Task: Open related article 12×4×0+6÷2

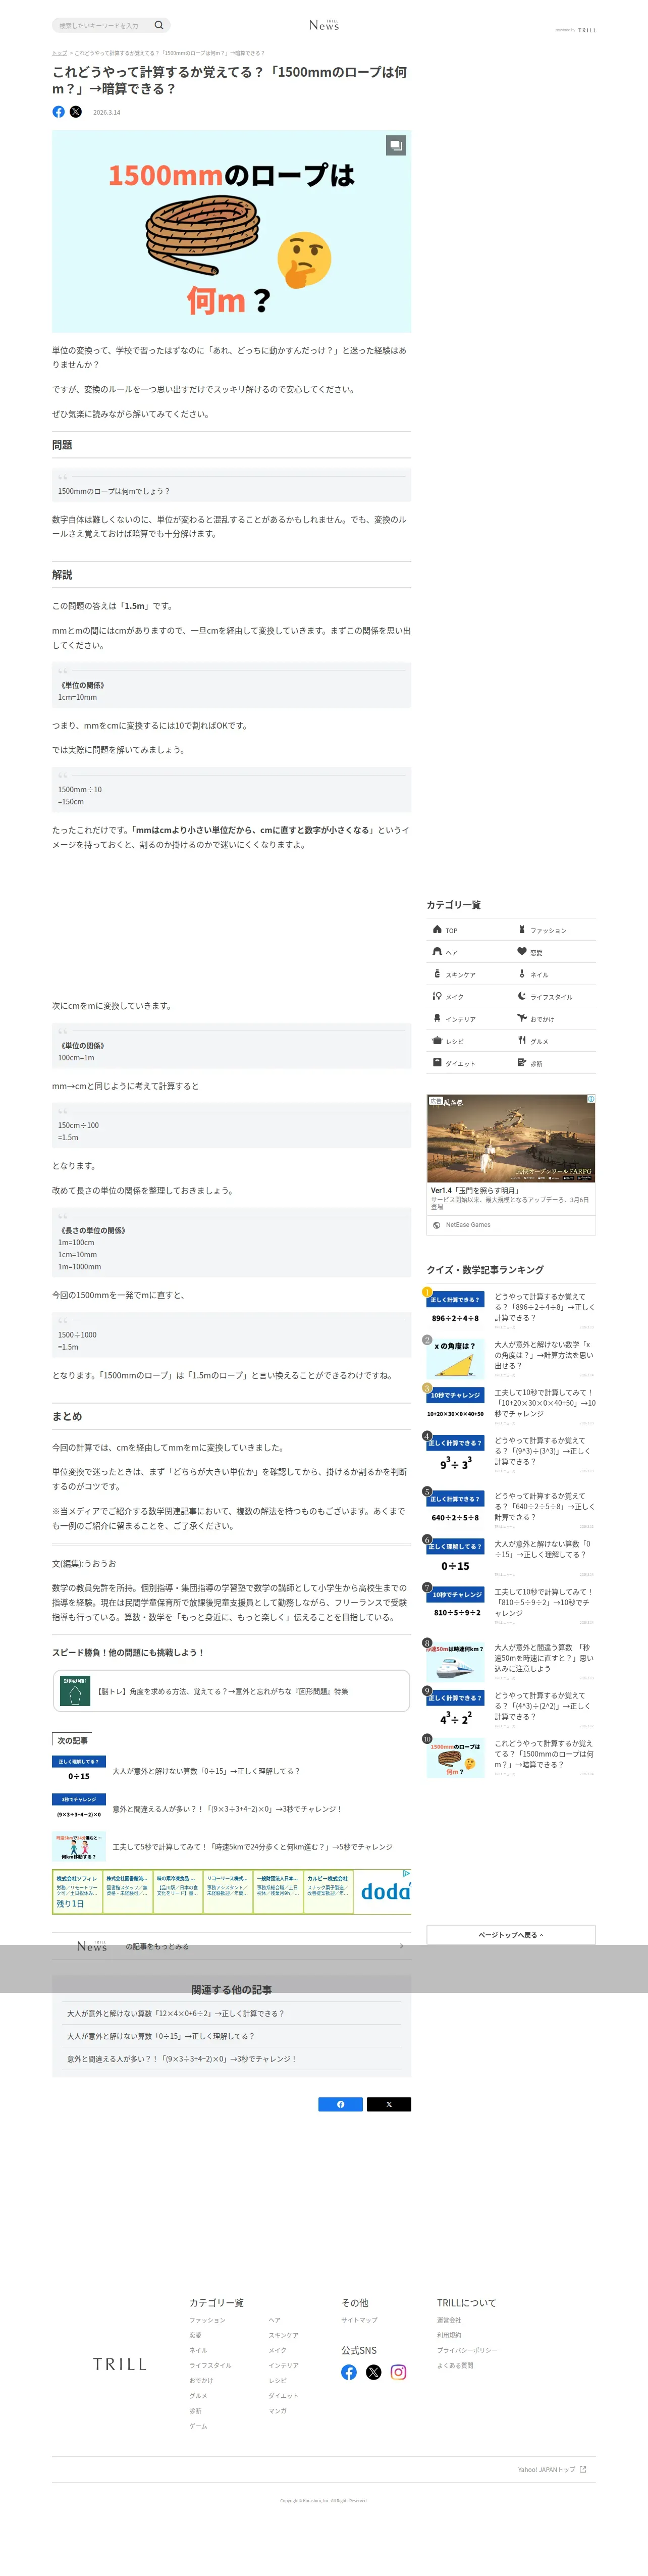Action: tap(175, 2014)
